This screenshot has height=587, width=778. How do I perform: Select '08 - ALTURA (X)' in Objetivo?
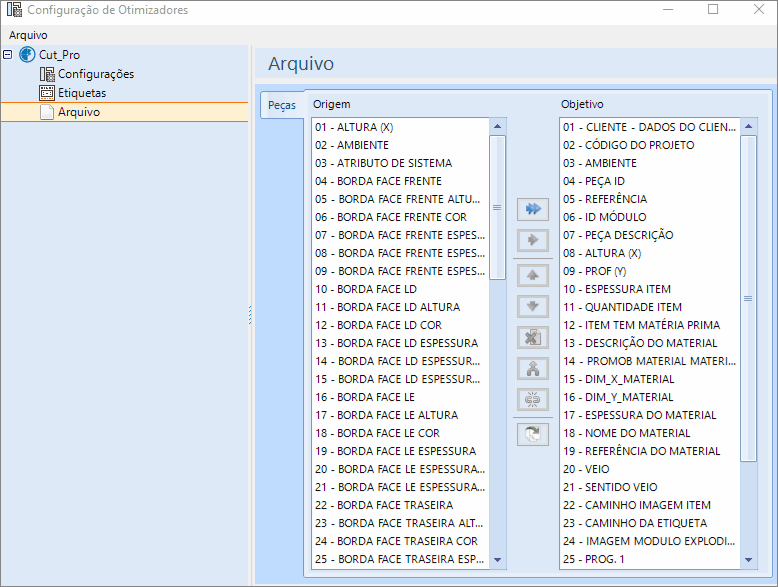coord(650,253)
